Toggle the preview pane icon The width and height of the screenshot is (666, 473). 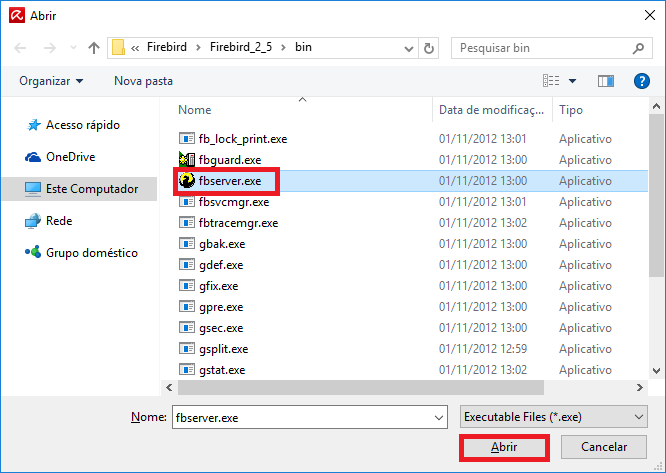click(605, 80)
